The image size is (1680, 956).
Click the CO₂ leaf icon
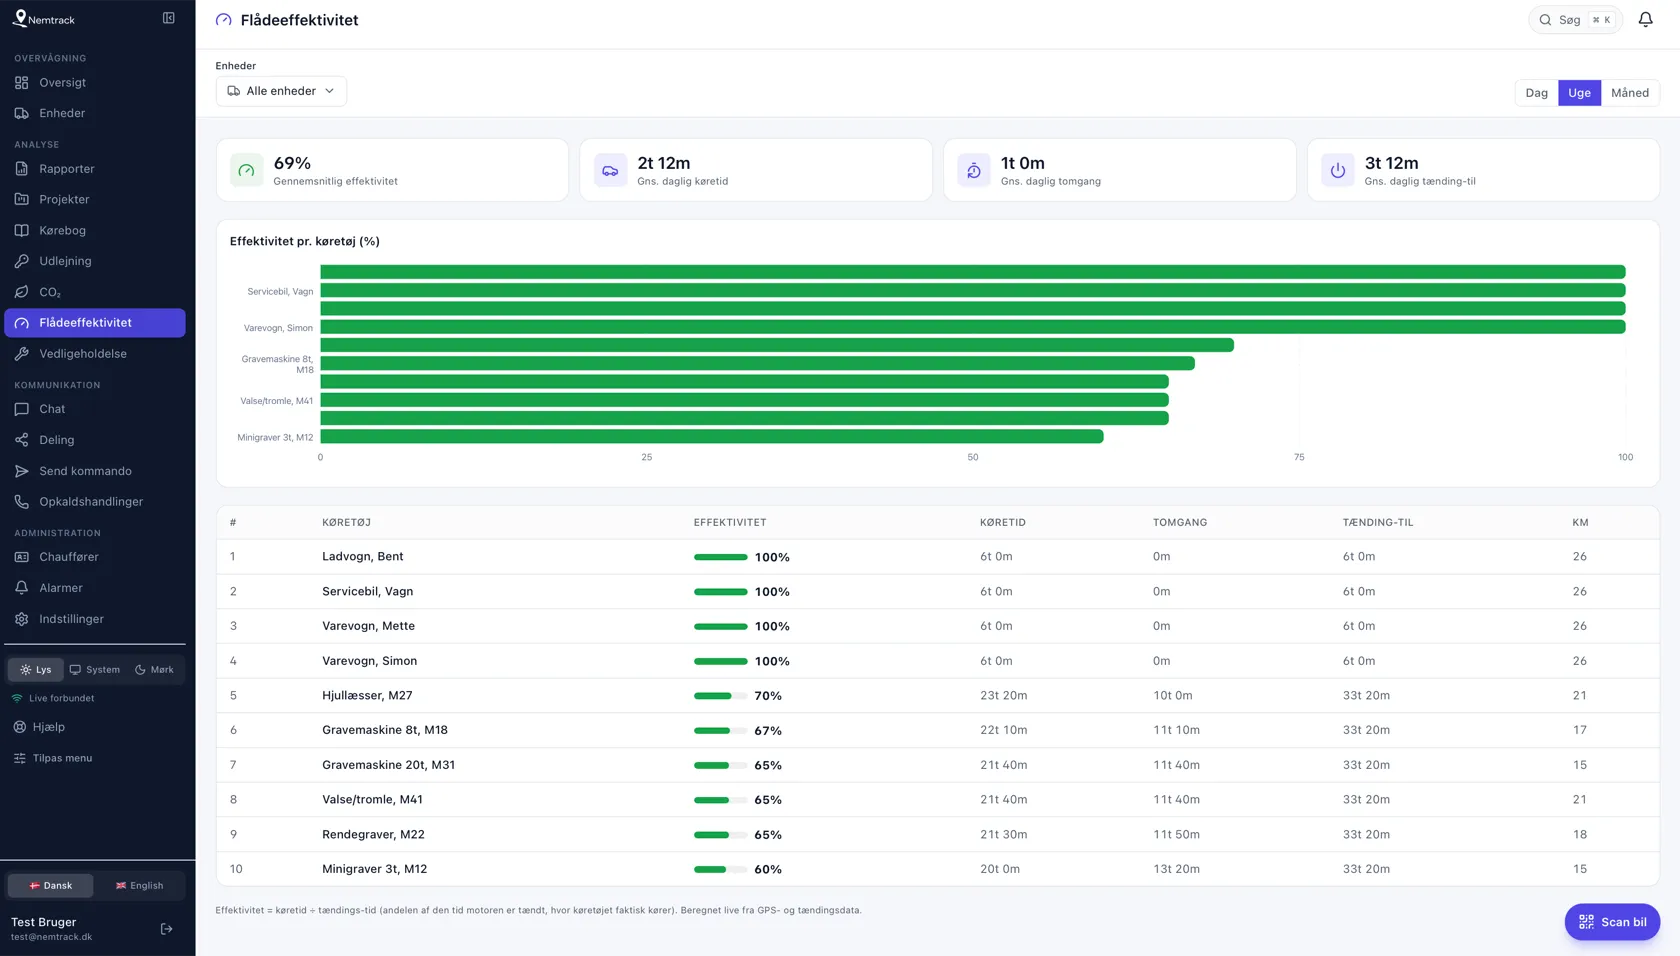point(21,292)
